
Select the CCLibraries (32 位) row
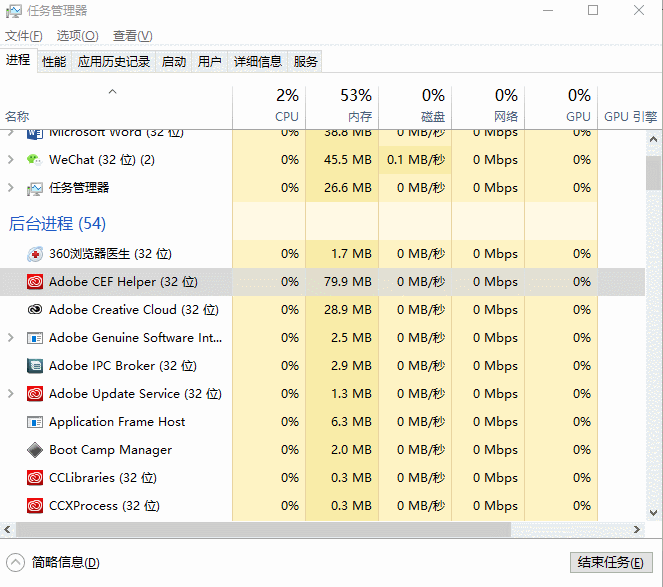pos(322,478)
